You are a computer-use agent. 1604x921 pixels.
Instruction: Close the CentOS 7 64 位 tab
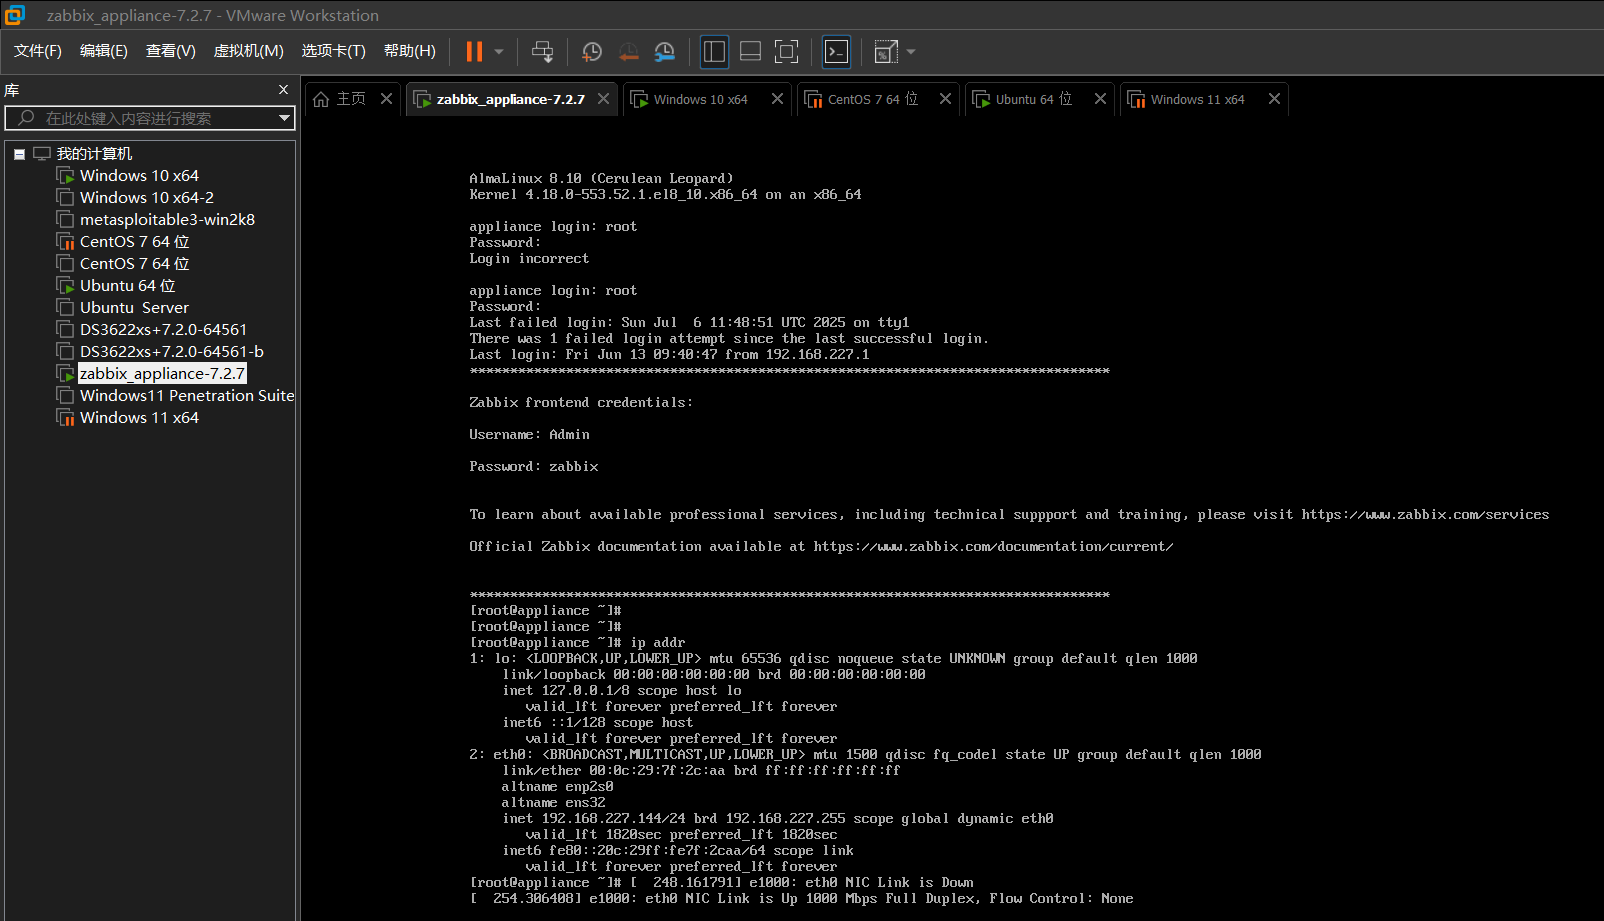(945, 99)
